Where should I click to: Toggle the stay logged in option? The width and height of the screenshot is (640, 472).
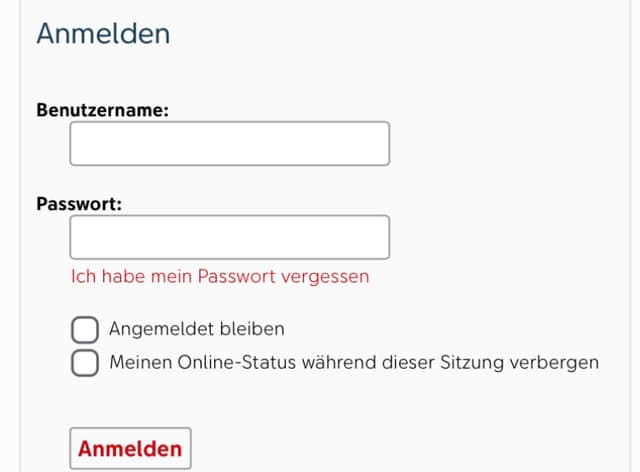click(x=85, y=329)
